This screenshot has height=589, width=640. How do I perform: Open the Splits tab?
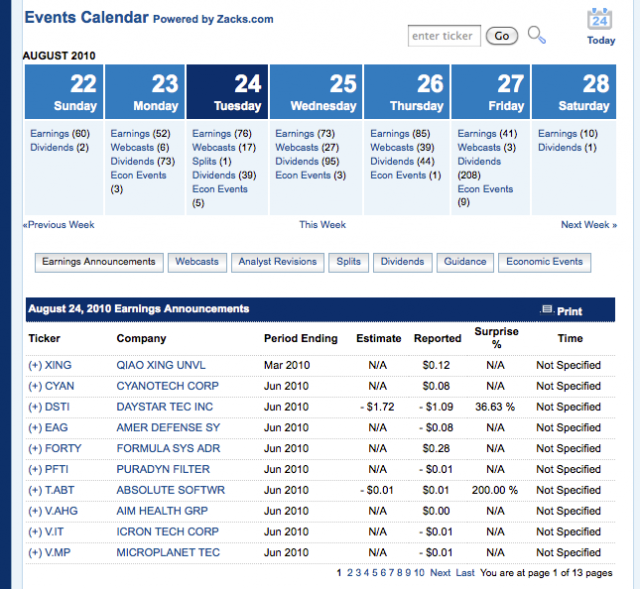[x=349, y=262]
